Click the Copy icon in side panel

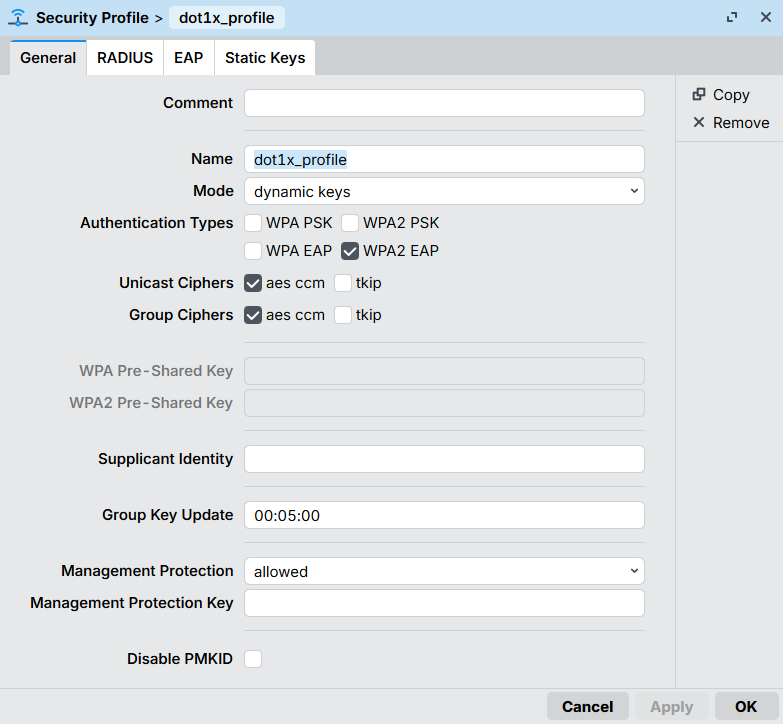point(699,94)
